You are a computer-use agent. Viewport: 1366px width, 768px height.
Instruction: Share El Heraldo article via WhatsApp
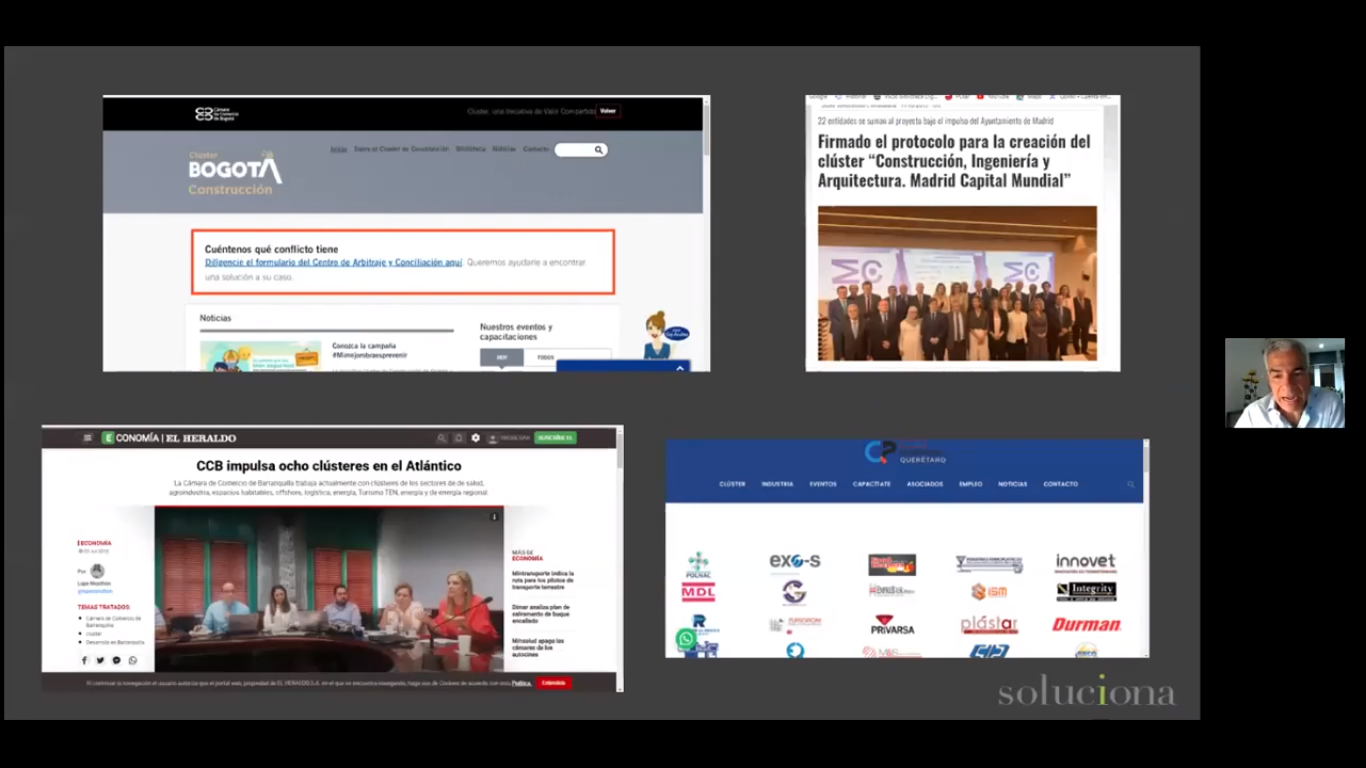tap(133, 660)
